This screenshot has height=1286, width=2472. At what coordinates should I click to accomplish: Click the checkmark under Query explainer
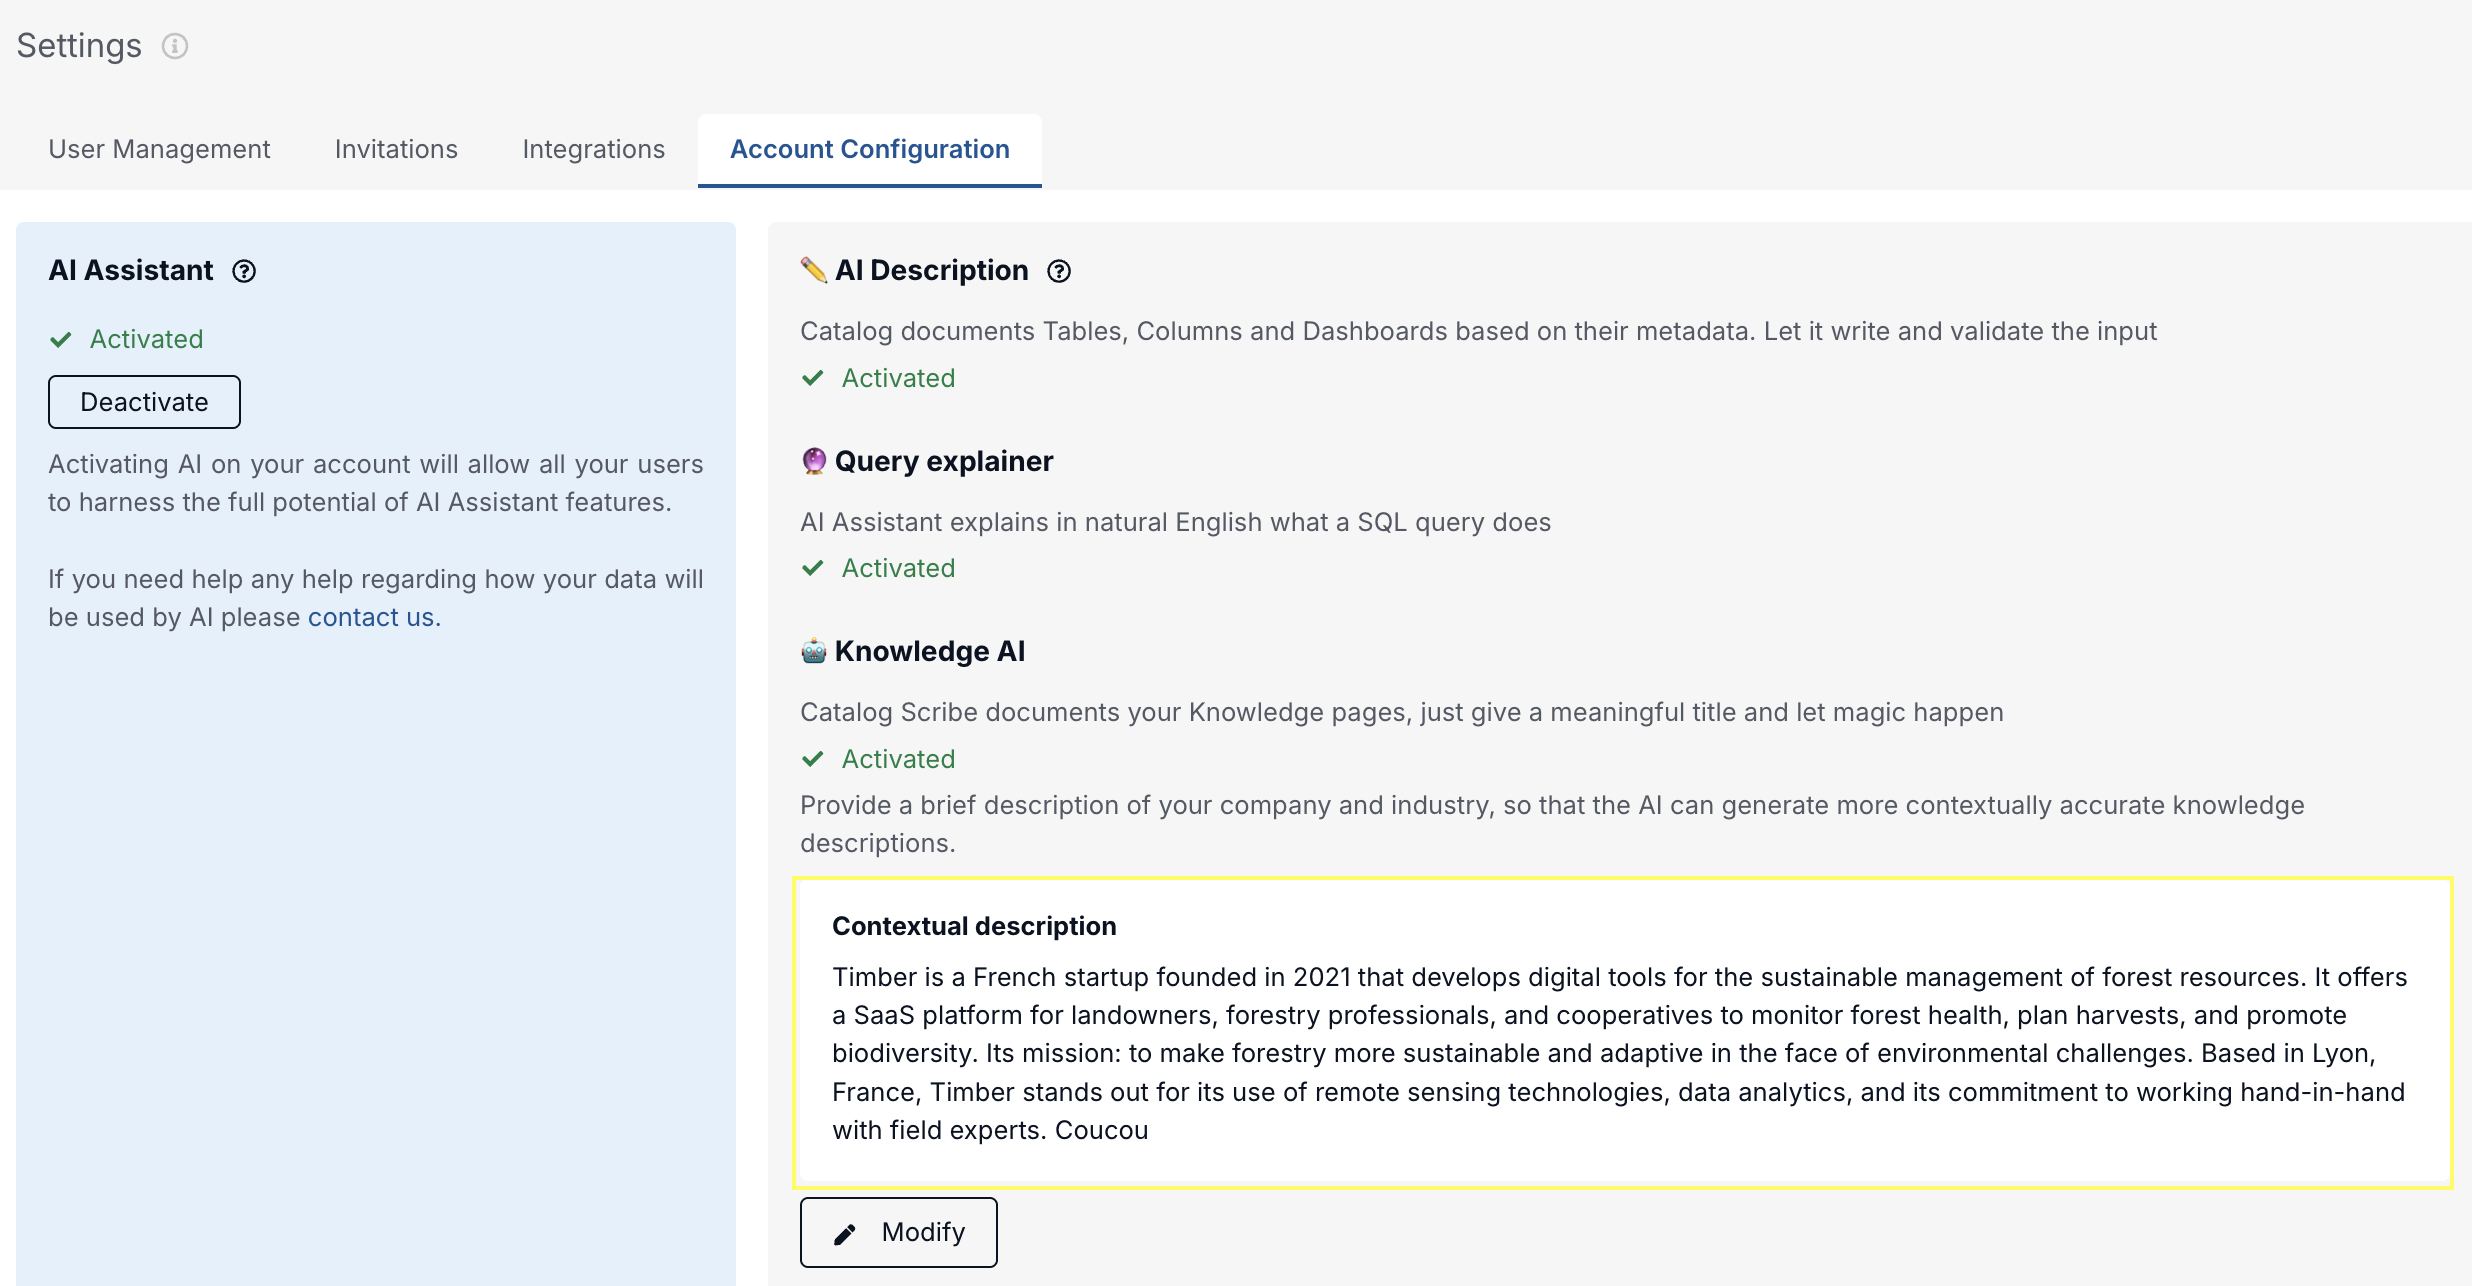click(813, 568)
